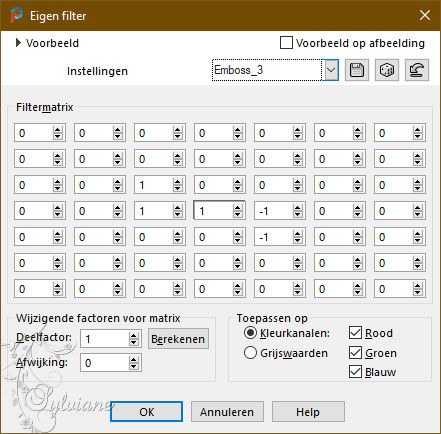Close the Eigen filter dialog
The width and height of the screenshot is (441, 434).
click(425, 15)
